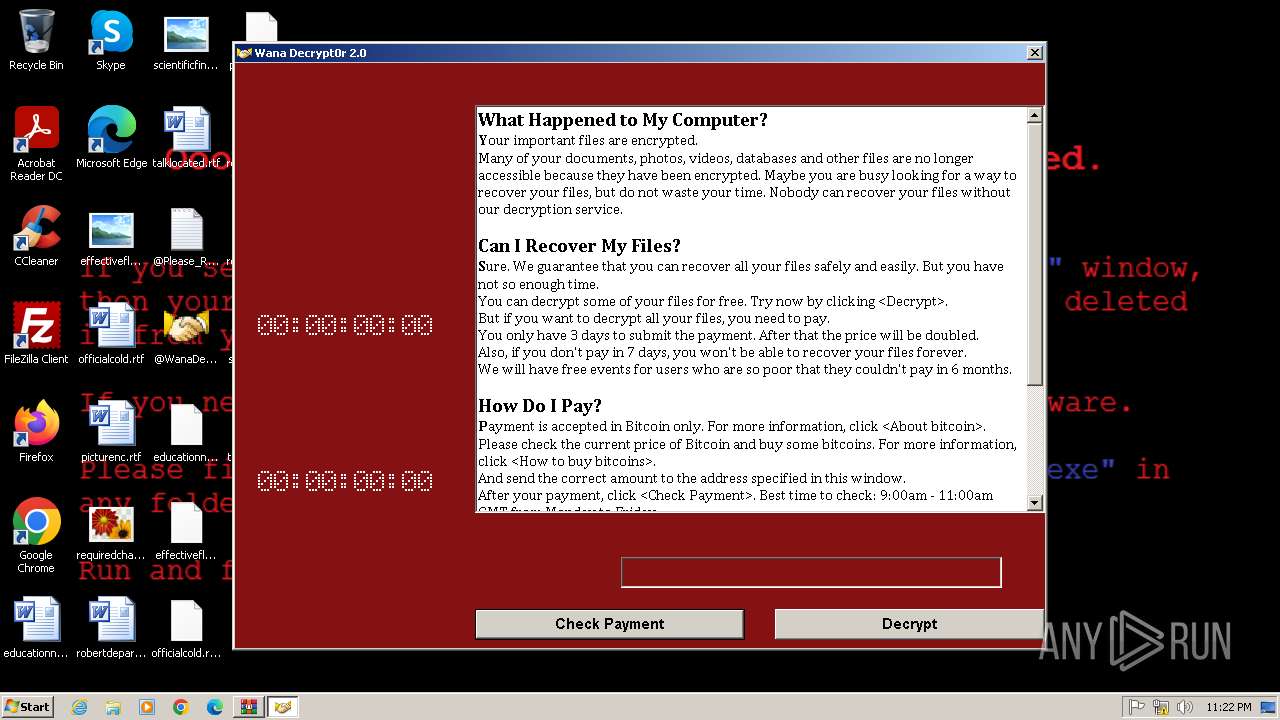The width and height of the screenshot is (1280, 720).
Task: Launch Internet Explorer from the taskbar
Action: (79, 707)
